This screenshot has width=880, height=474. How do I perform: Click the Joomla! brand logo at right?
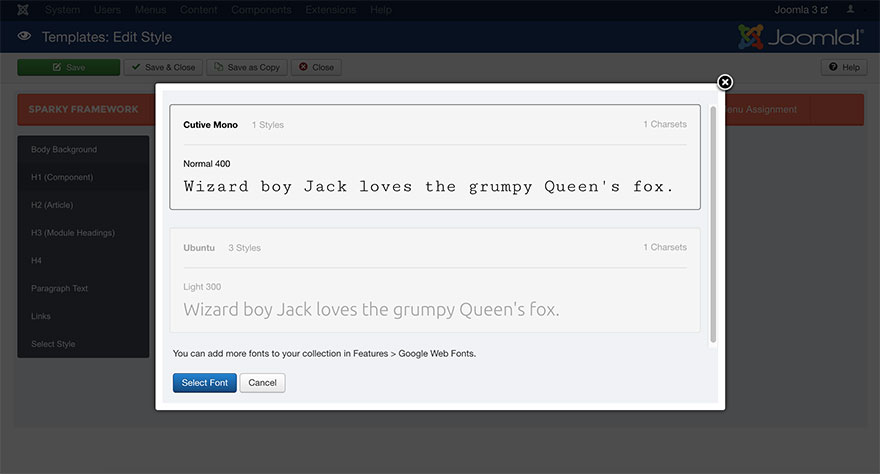(x=801, y=37)
